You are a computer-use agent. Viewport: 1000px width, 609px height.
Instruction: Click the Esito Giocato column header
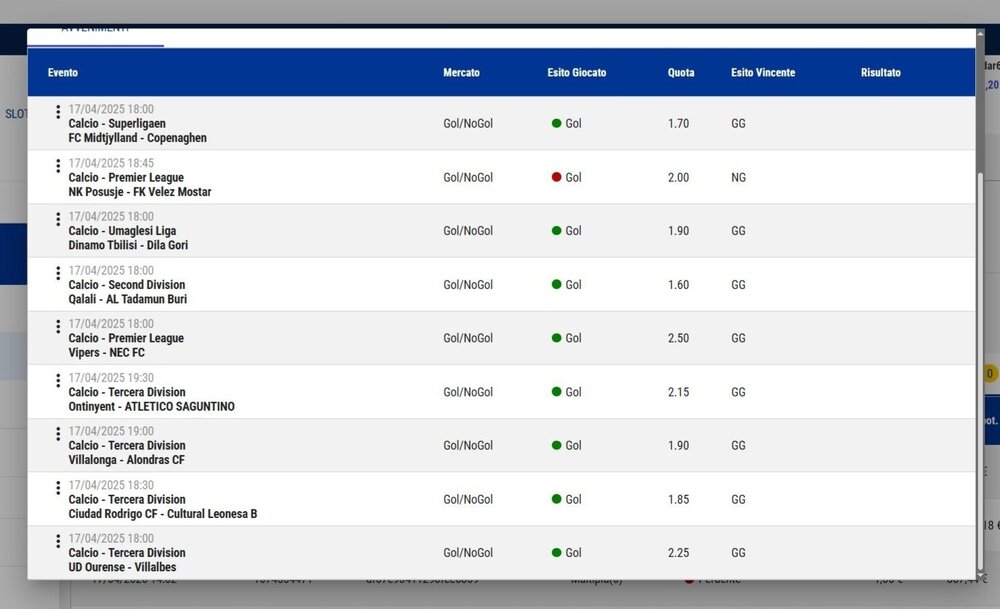576,72
